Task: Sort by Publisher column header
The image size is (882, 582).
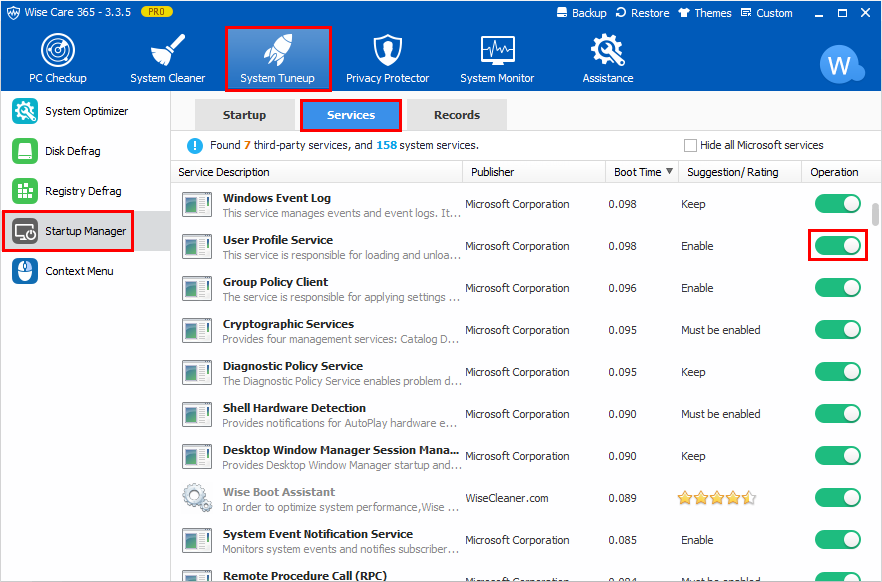Action: click(534, 172)
